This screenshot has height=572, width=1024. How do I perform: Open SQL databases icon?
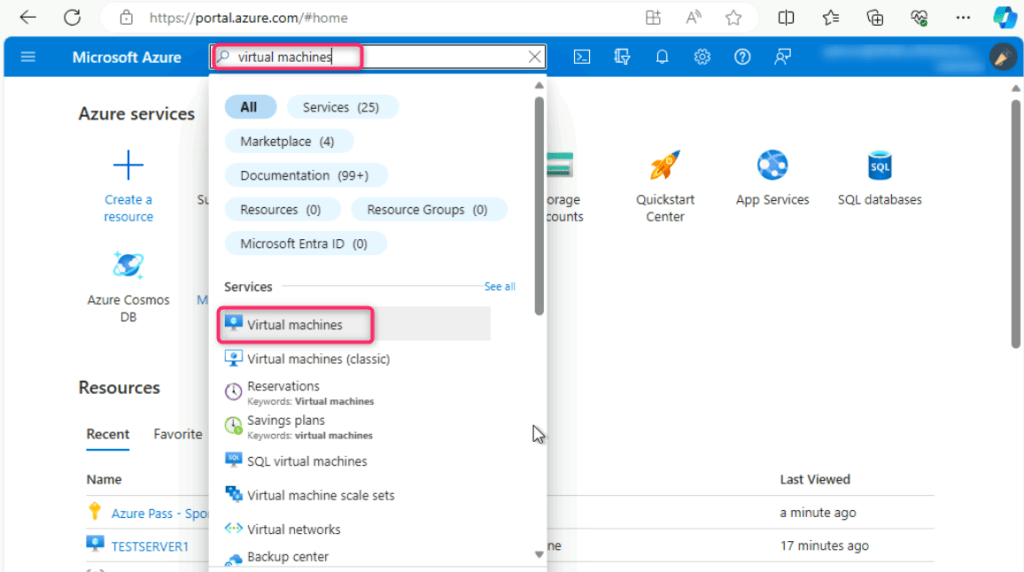coord(879,165)
